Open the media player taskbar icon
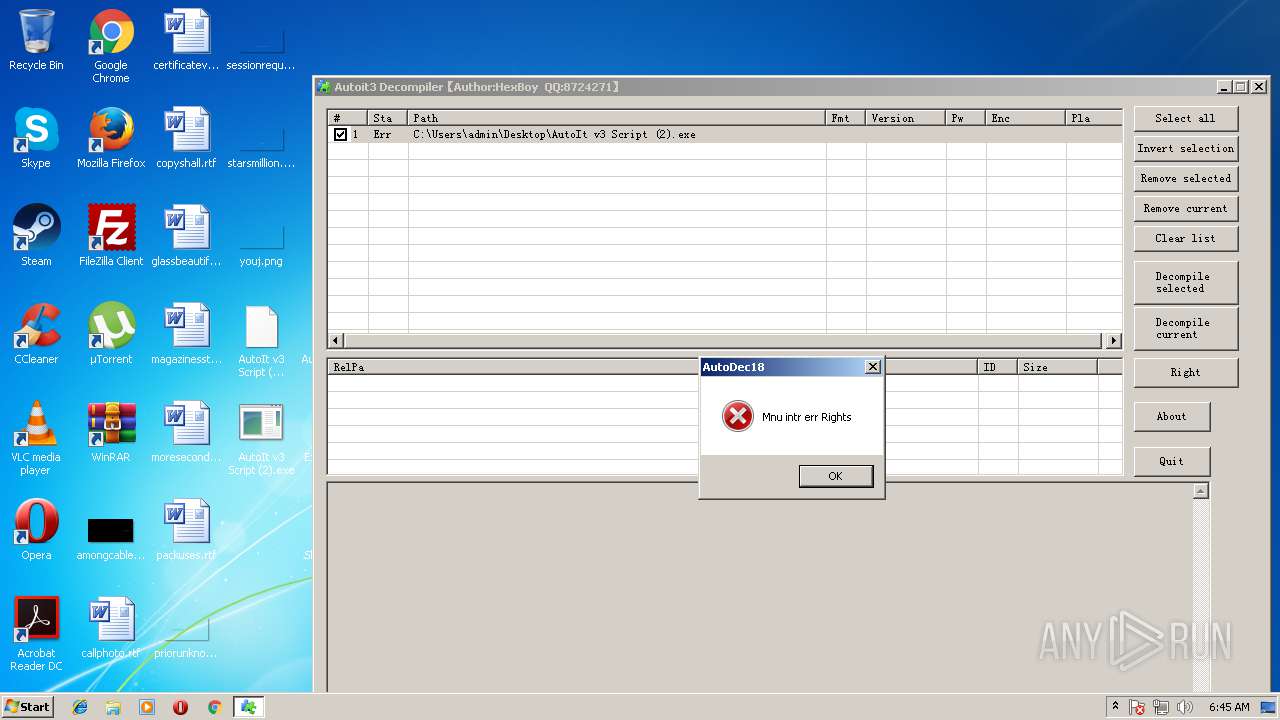This screenshot has width=1280, height=720. [147, 707]
